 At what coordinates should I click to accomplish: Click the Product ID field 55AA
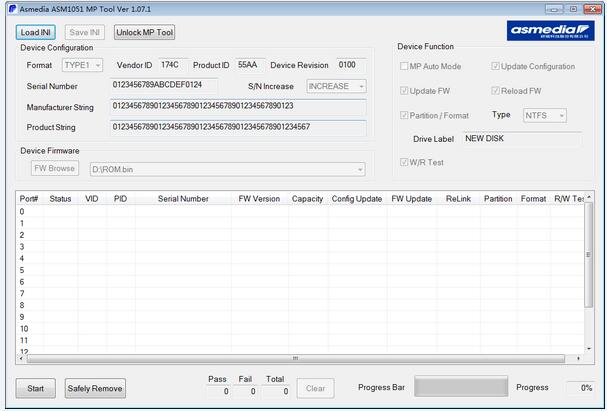(250, 65)
